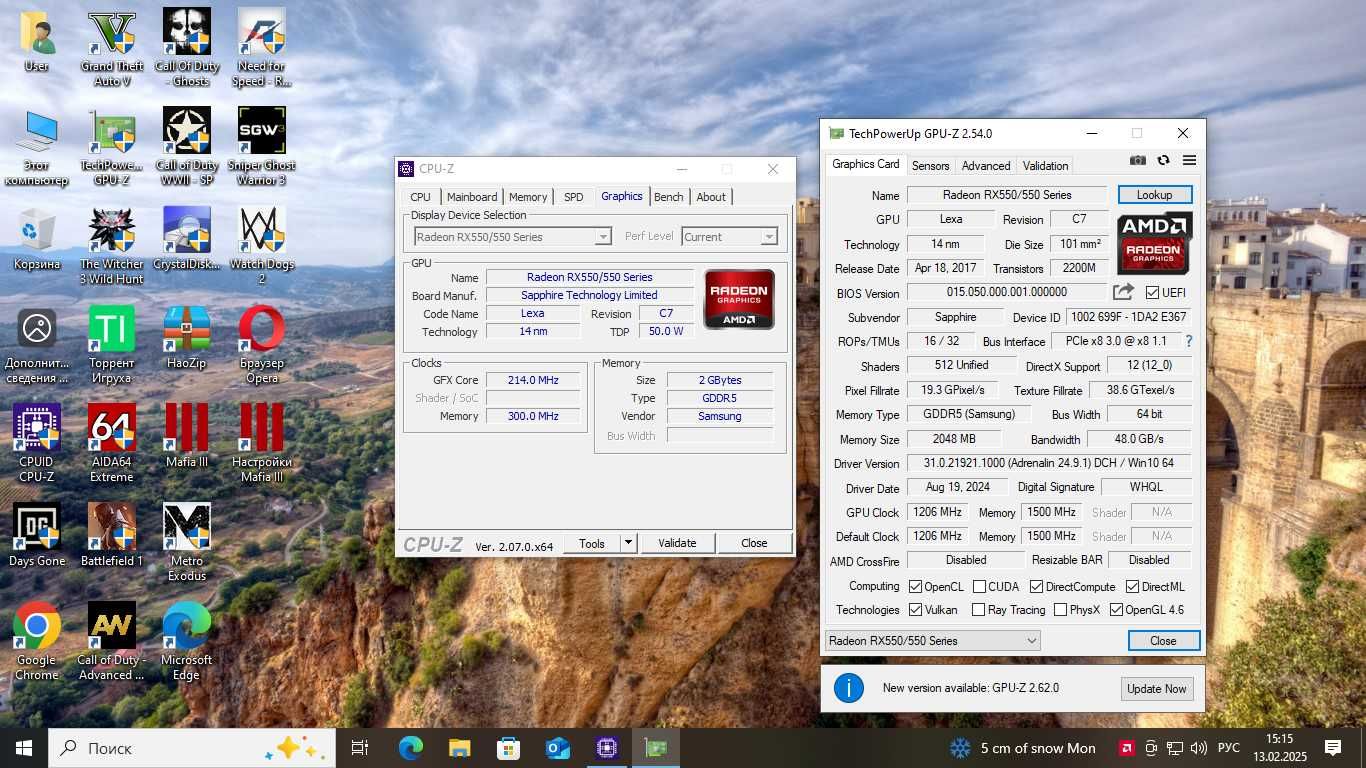Open the Grand Theft Auto V desktop shortcut
Screen dimensions: 1366x768
112,48
